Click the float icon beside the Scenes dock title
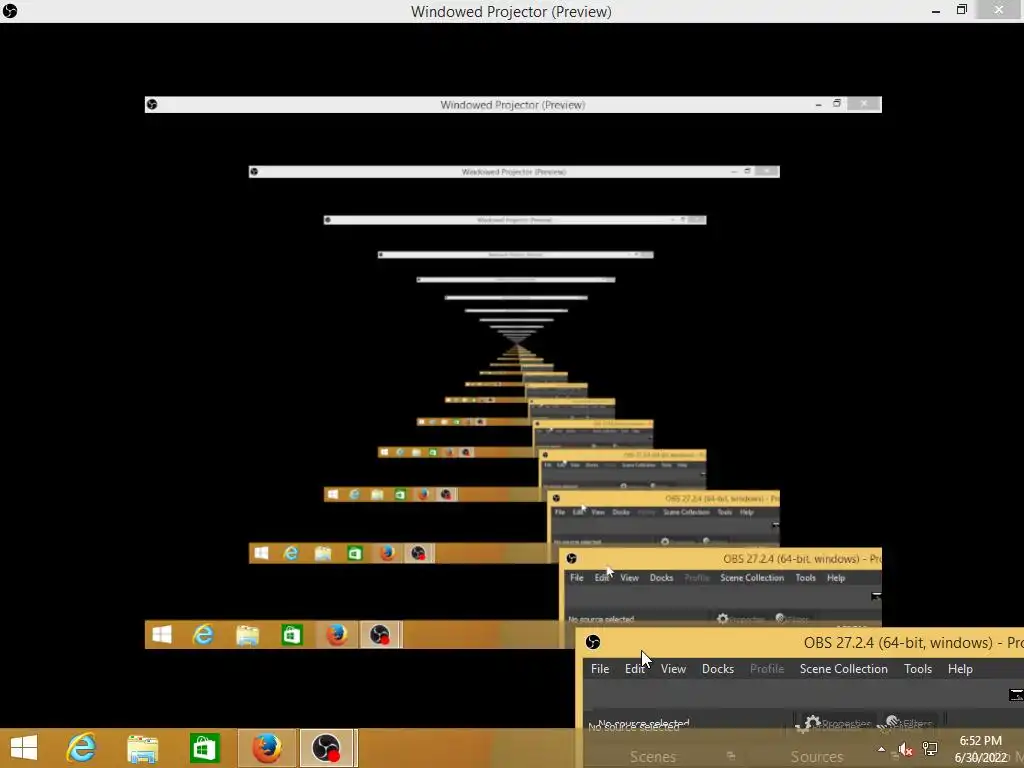The image size is (1024, 768). 731,756
